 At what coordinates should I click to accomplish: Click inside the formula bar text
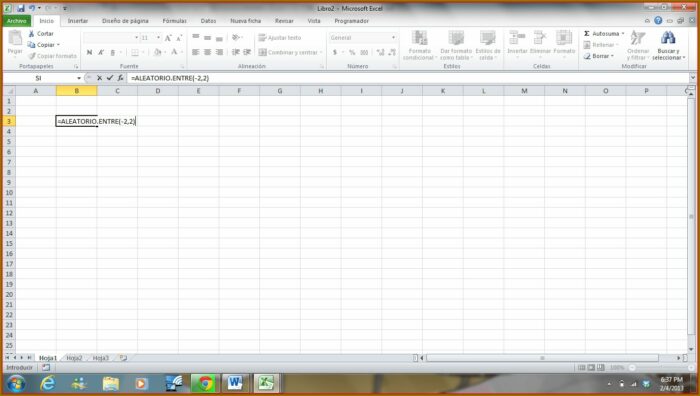pos(170,78)
